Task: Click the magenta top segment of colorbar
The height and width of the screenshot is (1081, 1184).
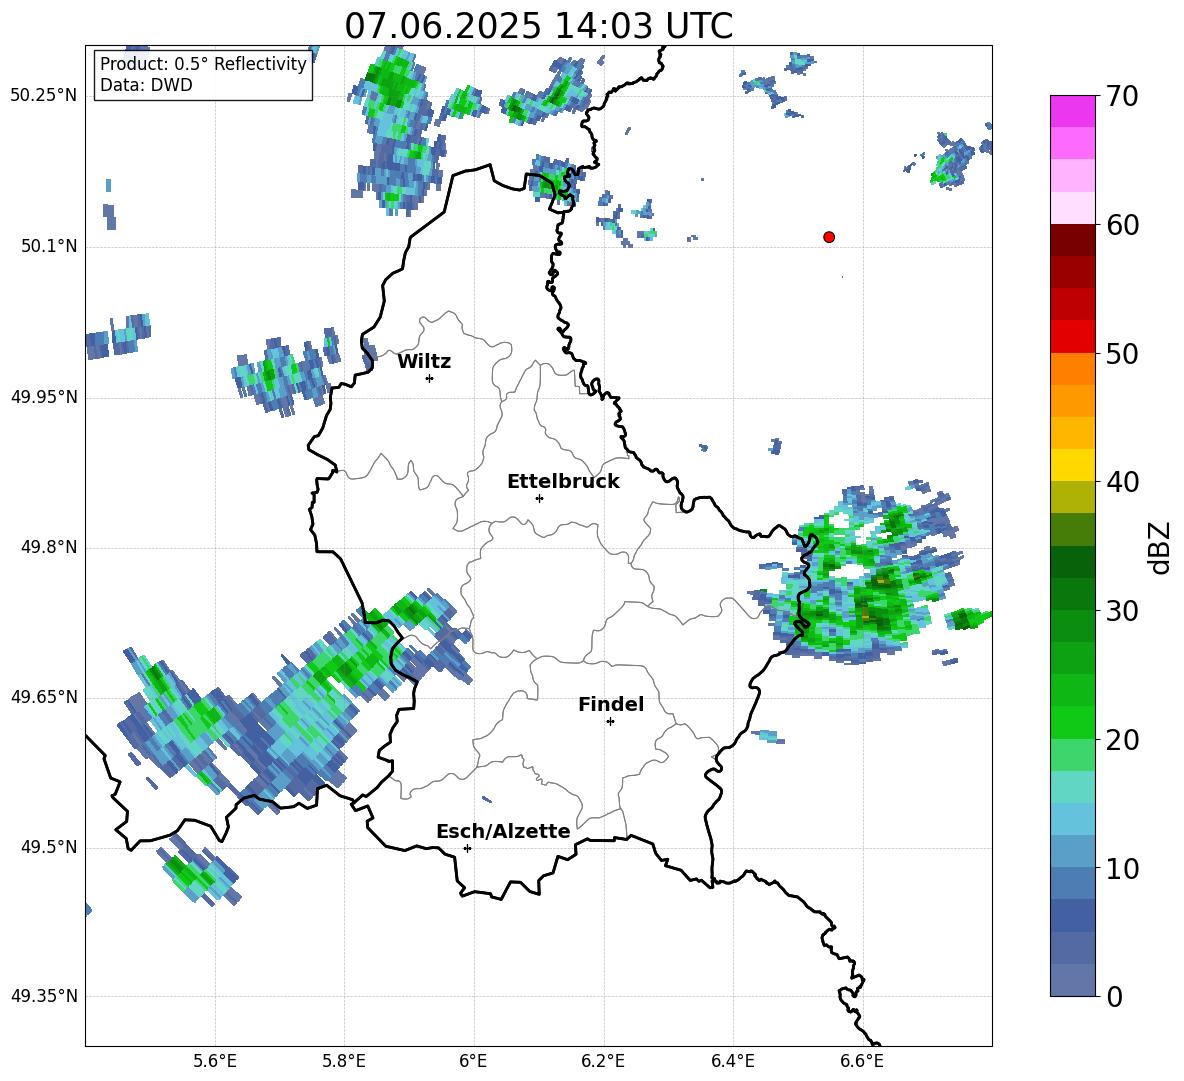Action: [1072, 111]
